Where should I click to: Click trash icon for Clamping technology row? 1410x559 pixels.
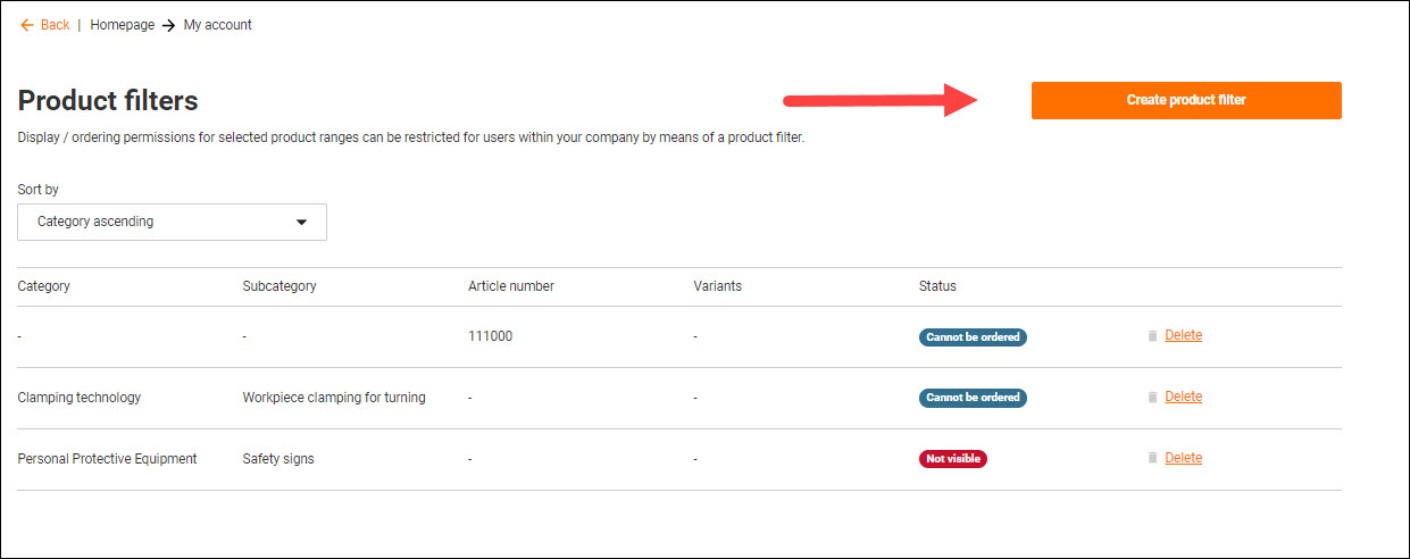click(x=1152, y=397)
